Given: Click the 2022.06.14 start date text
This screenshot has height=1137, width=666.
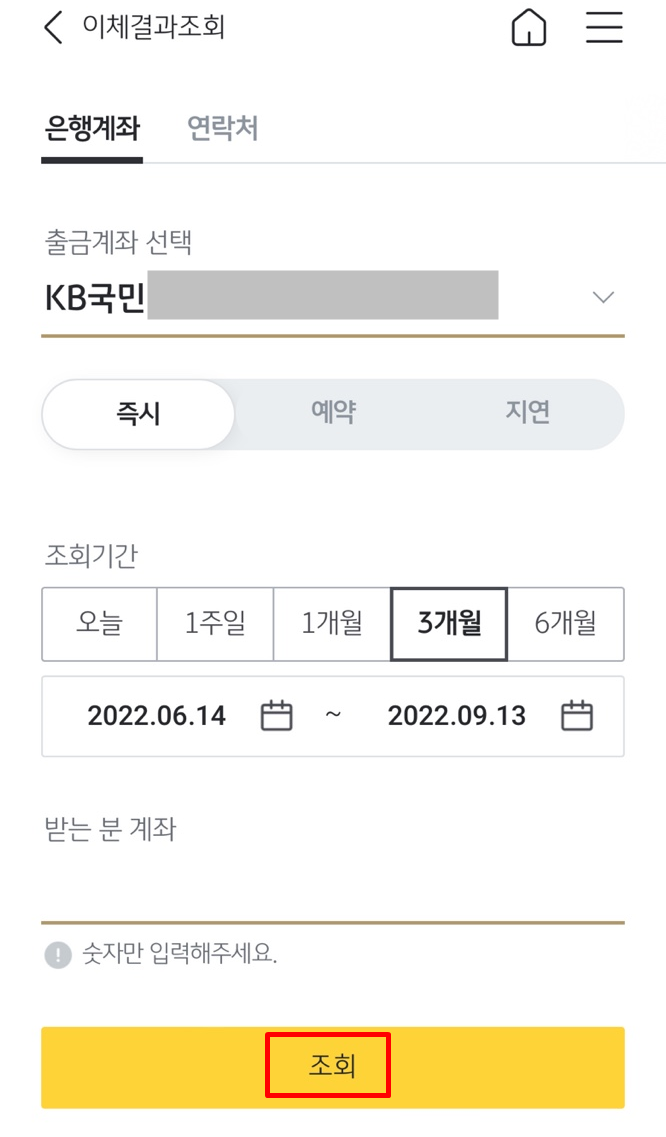Looking at the screenshot, I should pyautogui.click(x=157, y=716).
